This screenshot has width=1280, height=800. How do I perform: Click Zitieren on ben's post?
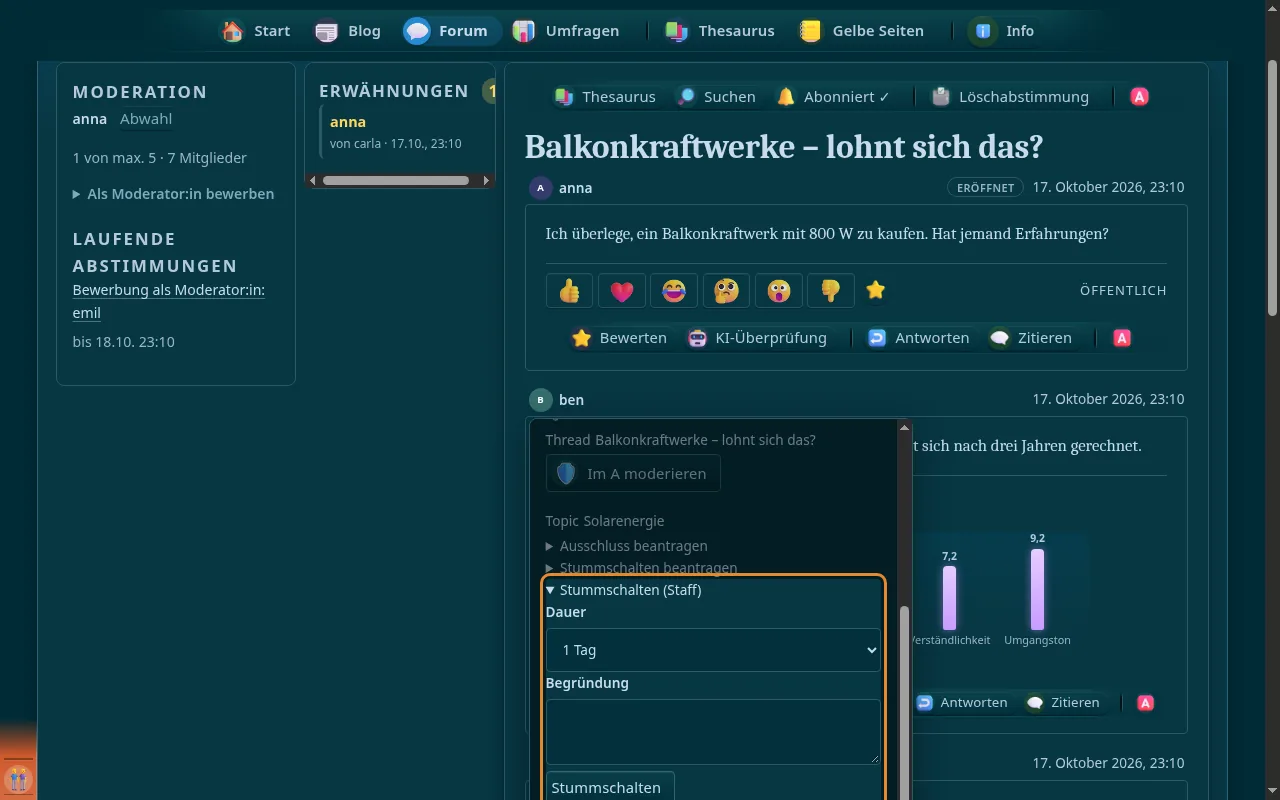click(1061, 703)
